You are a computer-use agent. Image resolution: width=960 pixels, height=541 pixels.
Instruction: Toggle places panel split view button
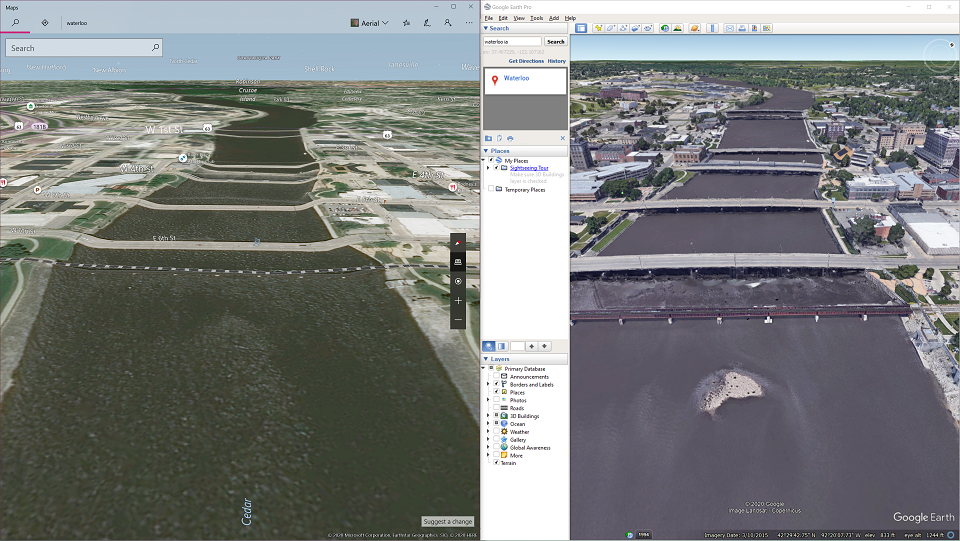click(x=501, y=346)
